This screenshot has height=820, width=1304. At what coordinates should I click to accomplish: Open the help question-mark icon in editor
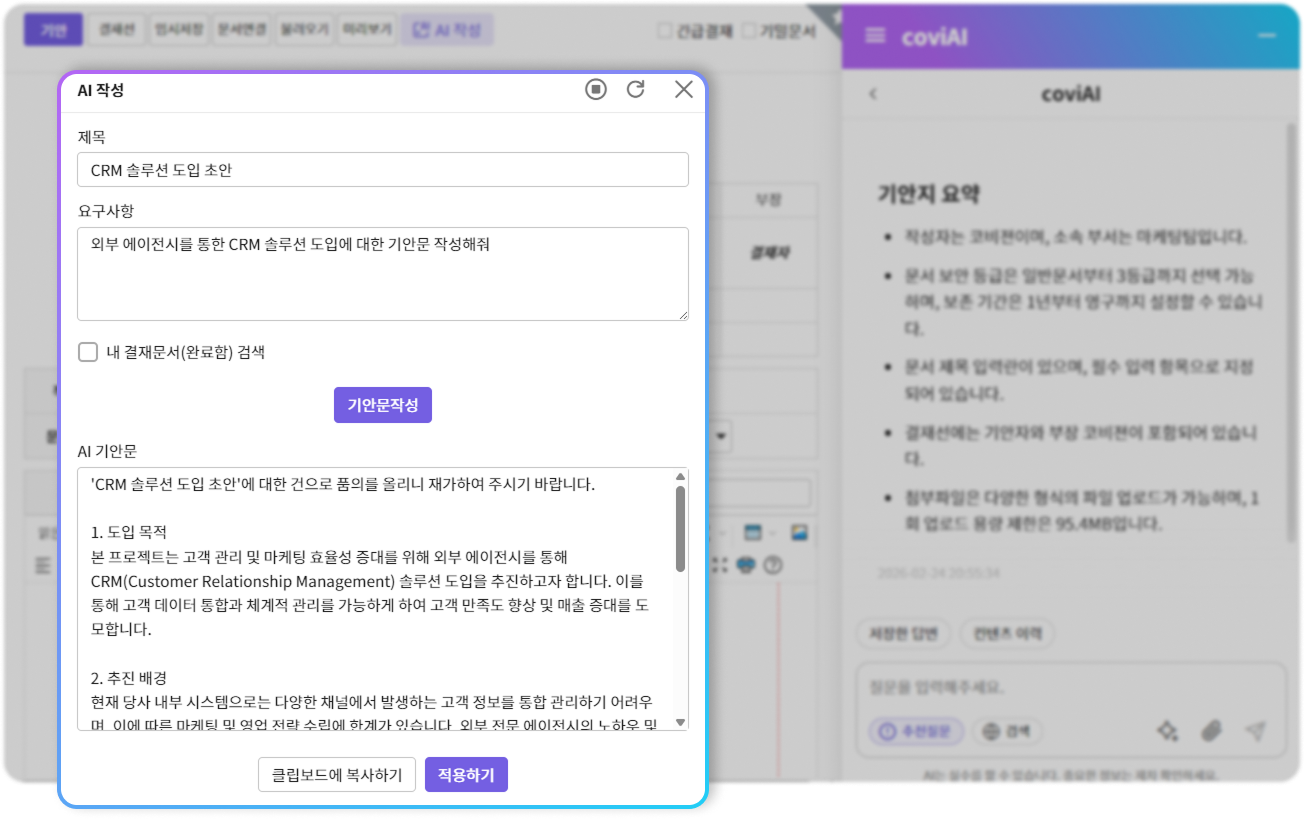pos(772,565)
